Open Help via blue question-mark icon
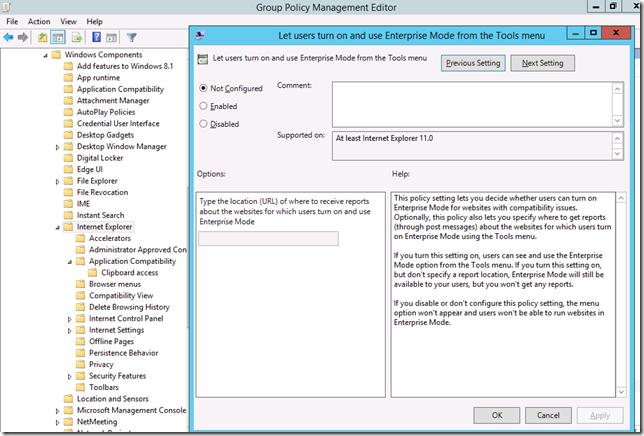The image size is (644, 436). [x=96, y=38]
